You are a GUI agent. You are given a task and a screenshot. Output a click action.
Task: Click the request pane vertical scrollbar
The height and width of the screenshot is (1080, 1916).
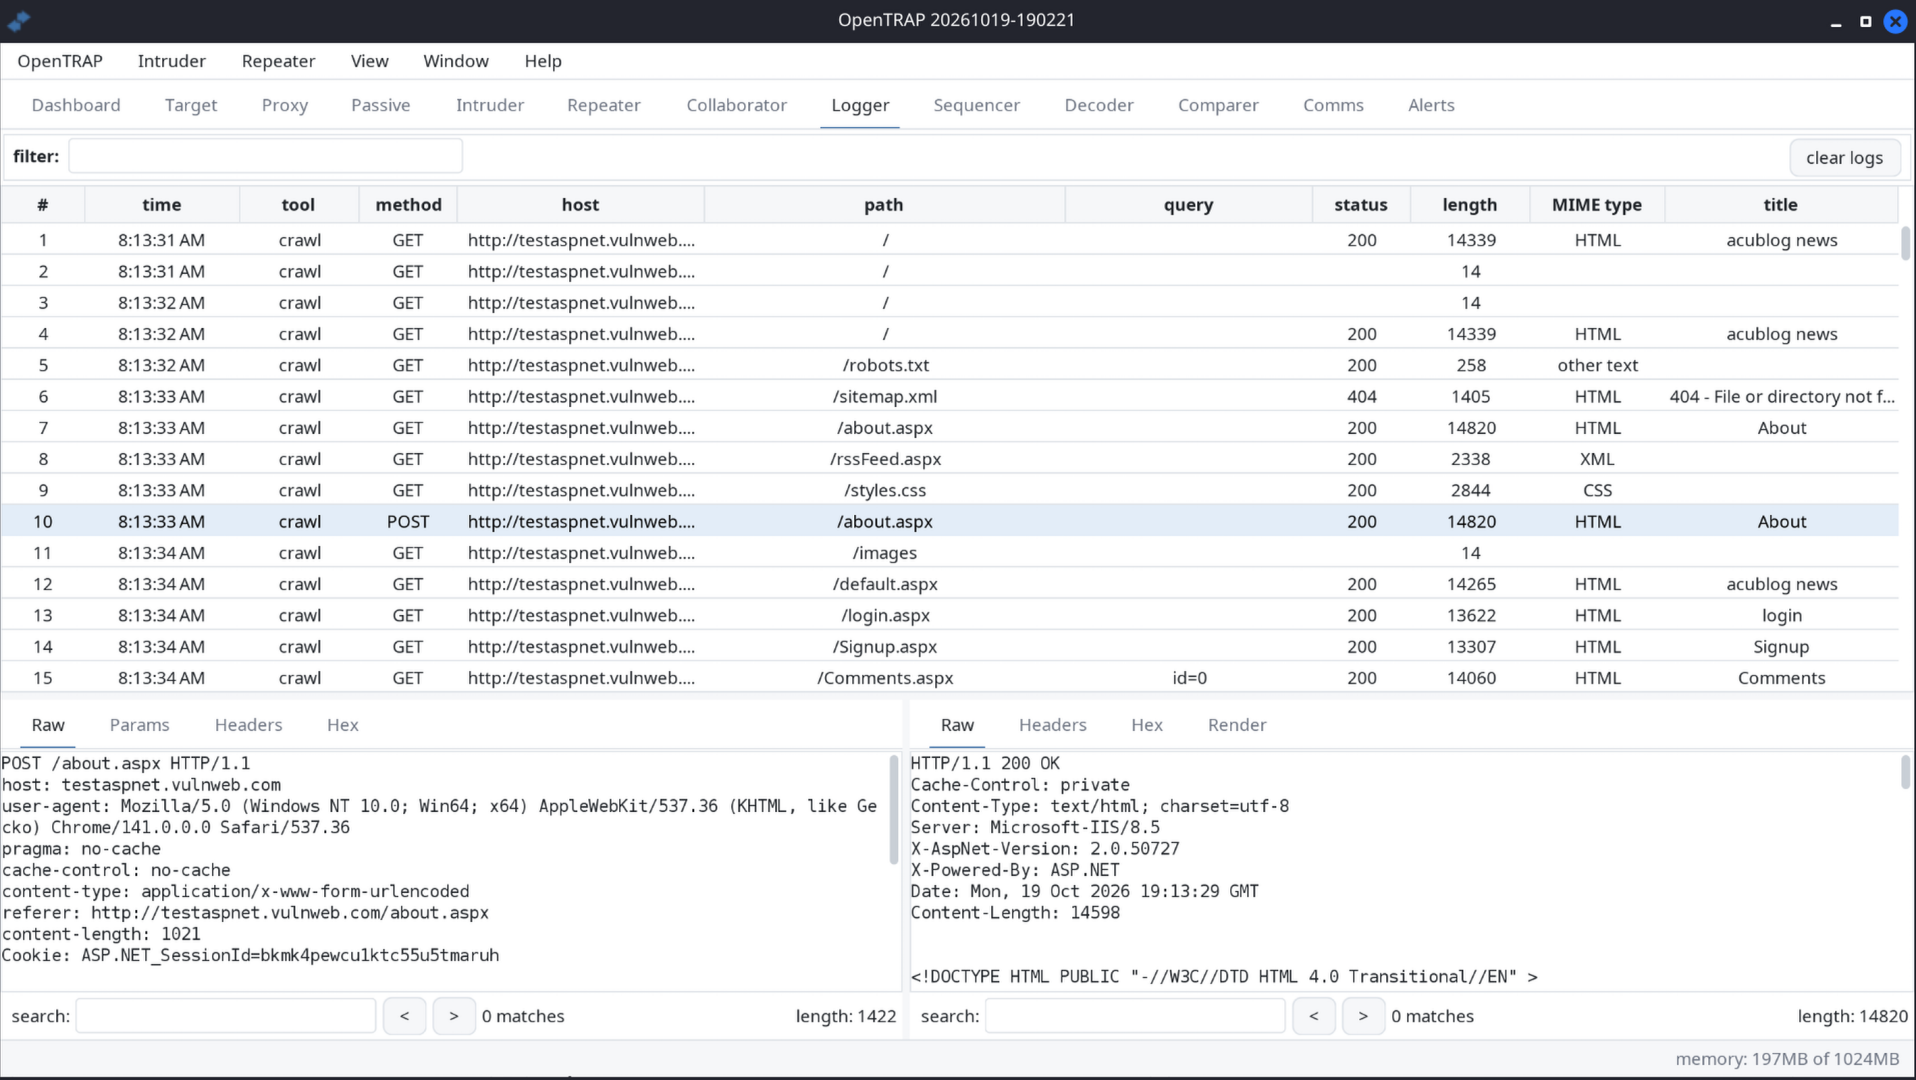(894, 809)
